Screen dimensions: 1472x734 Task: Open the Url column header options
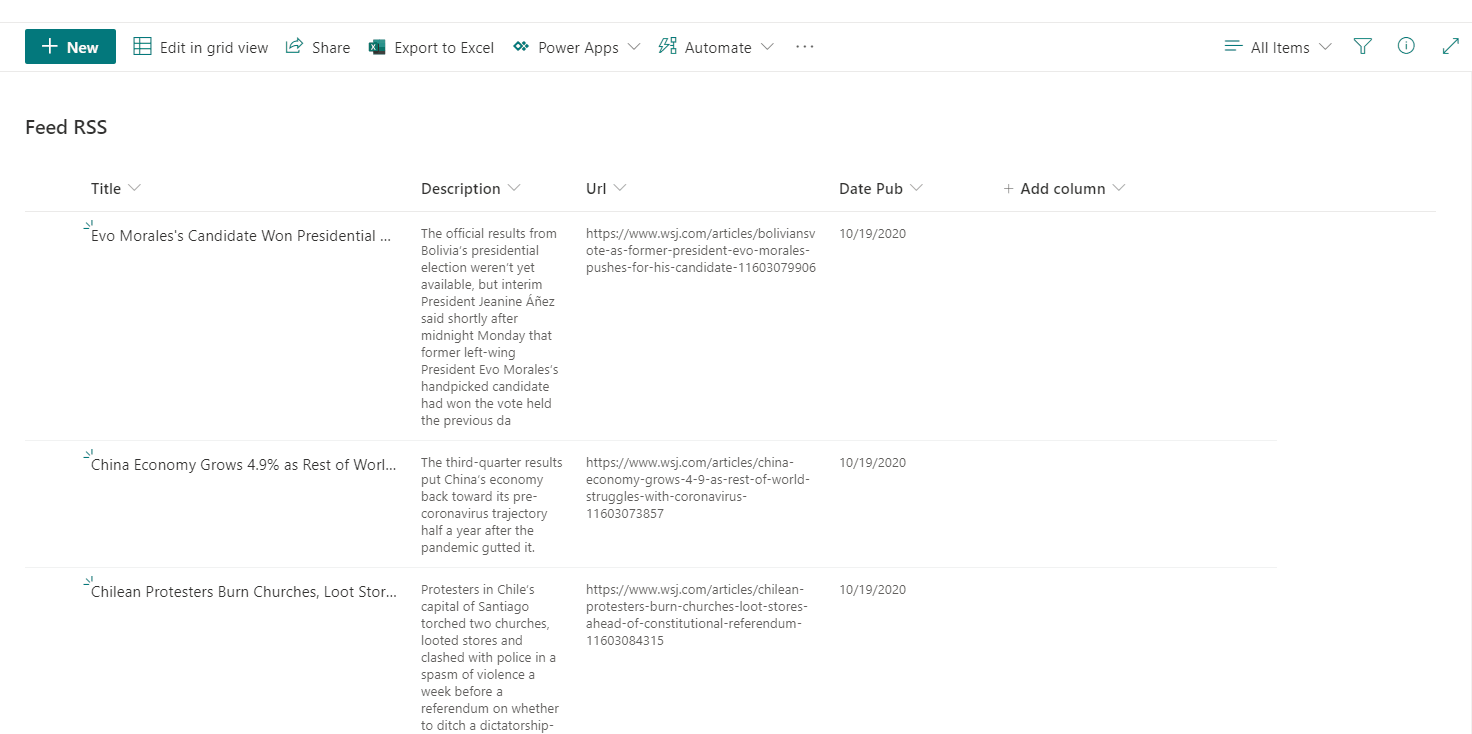[x=606, y=188]
